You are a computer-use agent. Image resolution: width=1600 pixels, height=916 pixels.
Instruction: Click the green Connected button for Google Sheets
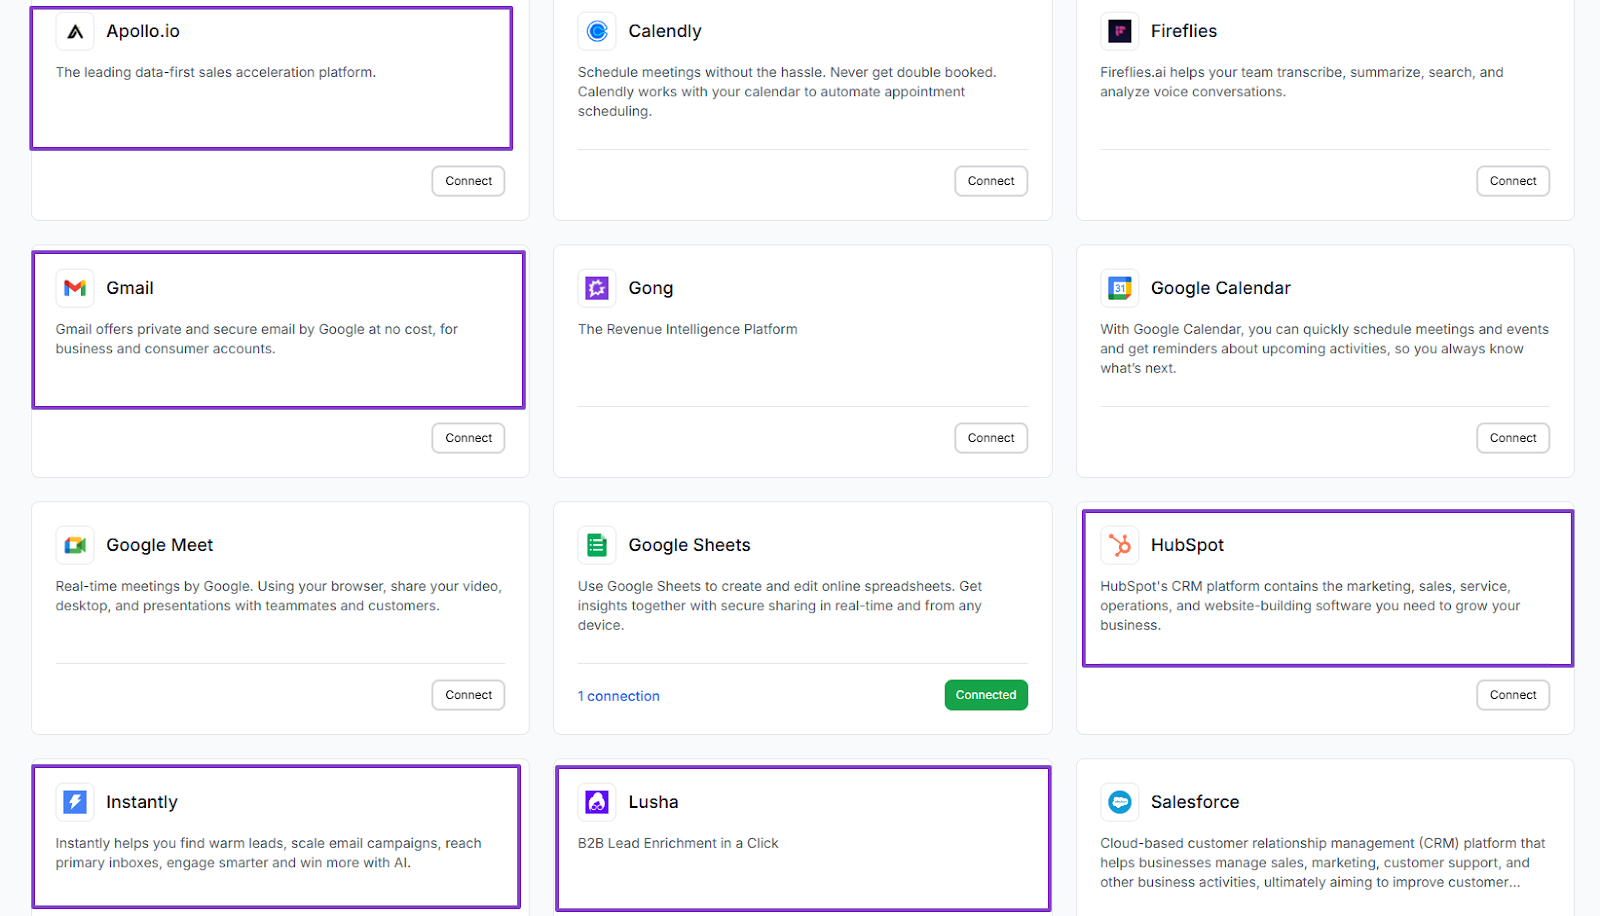(x=986, y=695)
